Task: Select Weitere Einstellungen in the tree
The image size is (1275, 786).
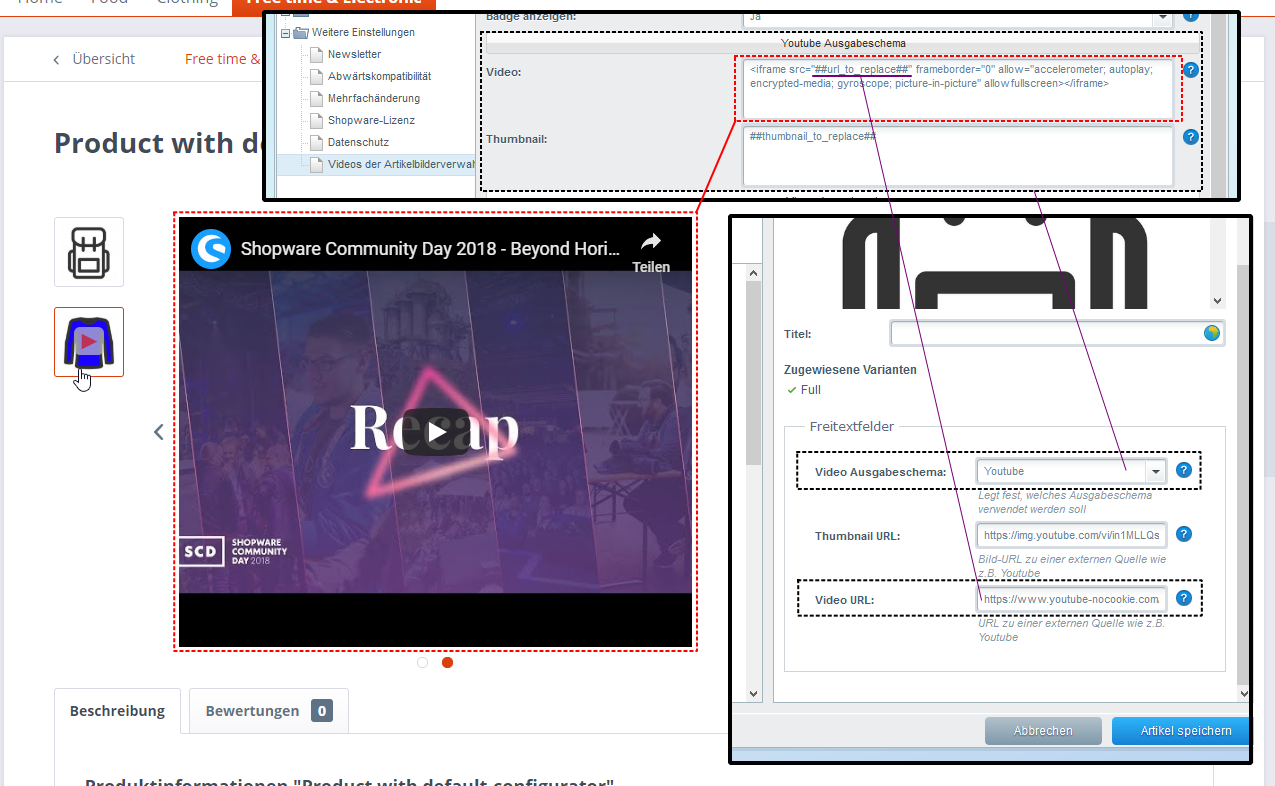Action: click(363, 32)
